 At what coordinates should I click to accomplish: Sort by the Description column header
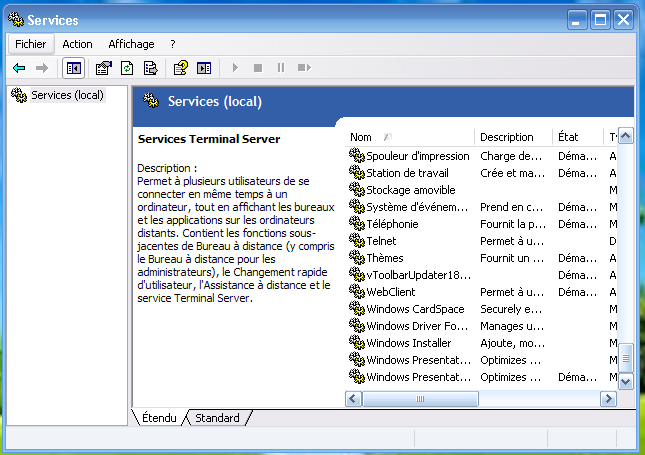pyautogui.click(x=513, y=137)
